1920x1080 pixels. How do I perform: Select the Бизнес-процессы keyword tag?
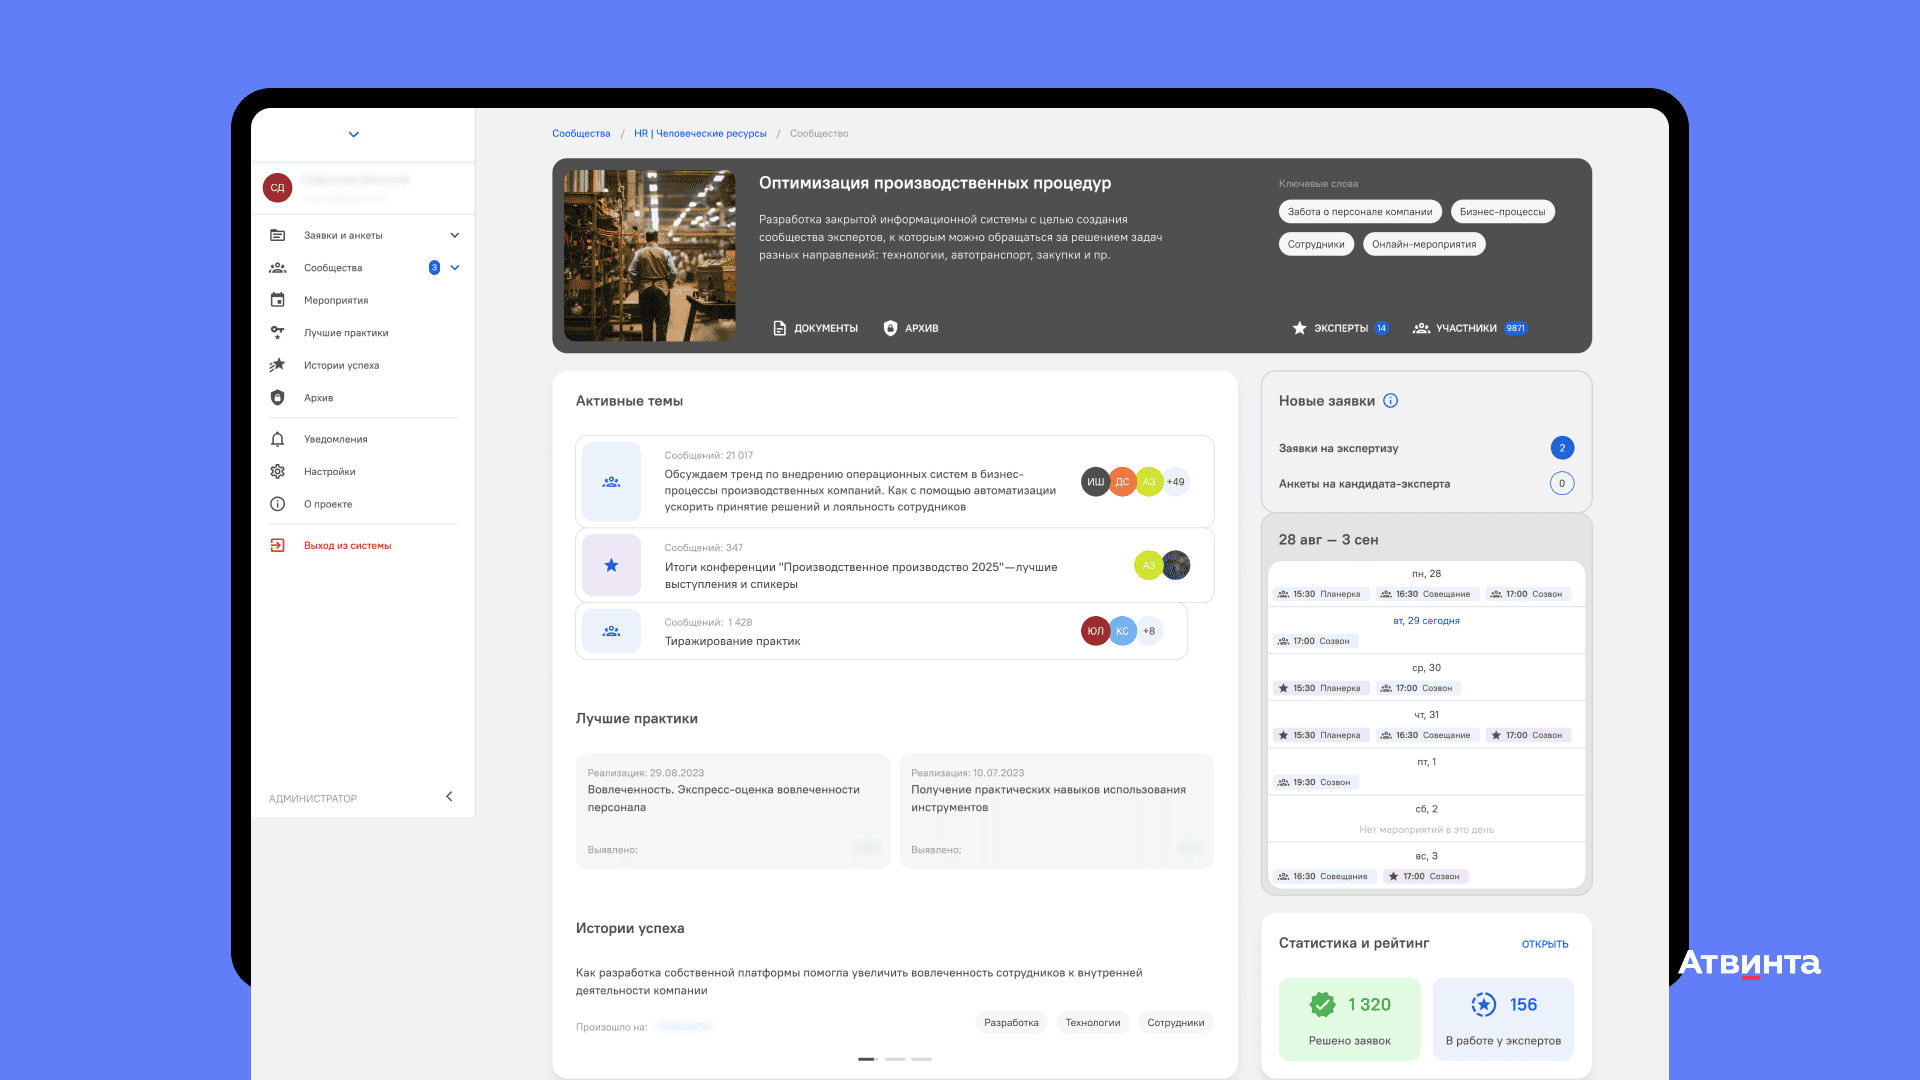click(1502, 212)
